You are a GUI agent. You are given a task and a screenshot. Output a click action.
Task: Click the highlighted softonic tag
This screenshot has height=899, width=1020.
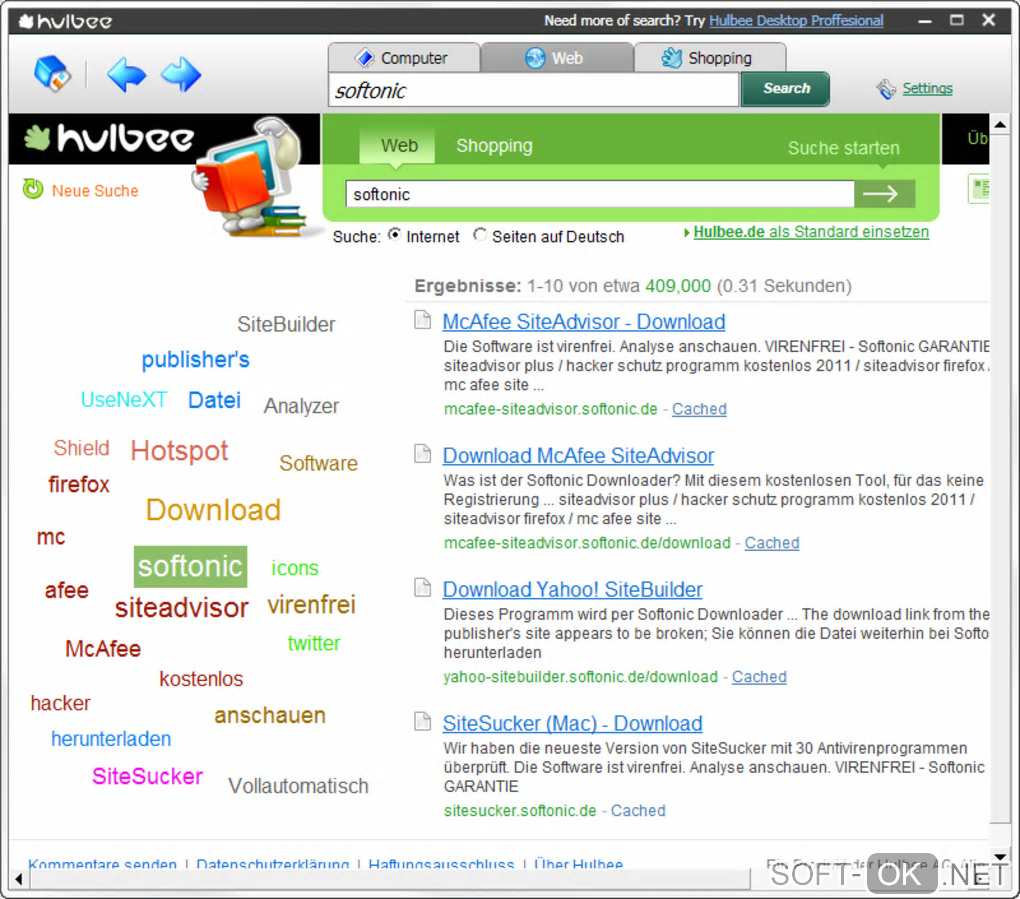(190, 567)
